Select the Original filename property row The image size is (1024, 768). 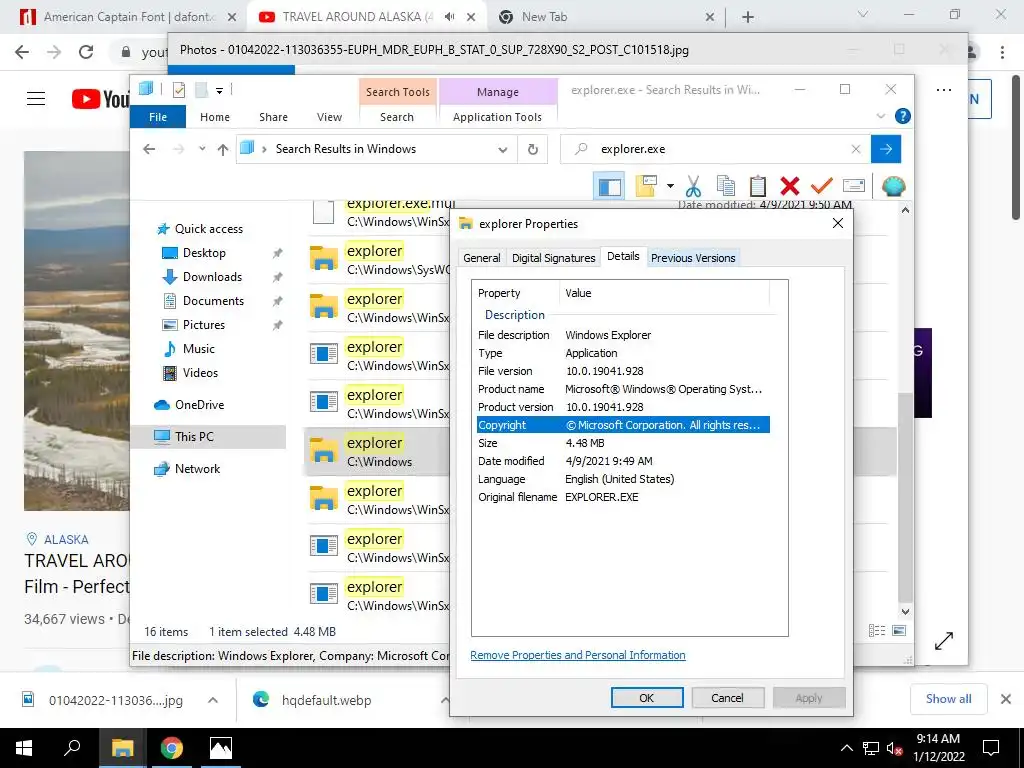tap(623, 497)
